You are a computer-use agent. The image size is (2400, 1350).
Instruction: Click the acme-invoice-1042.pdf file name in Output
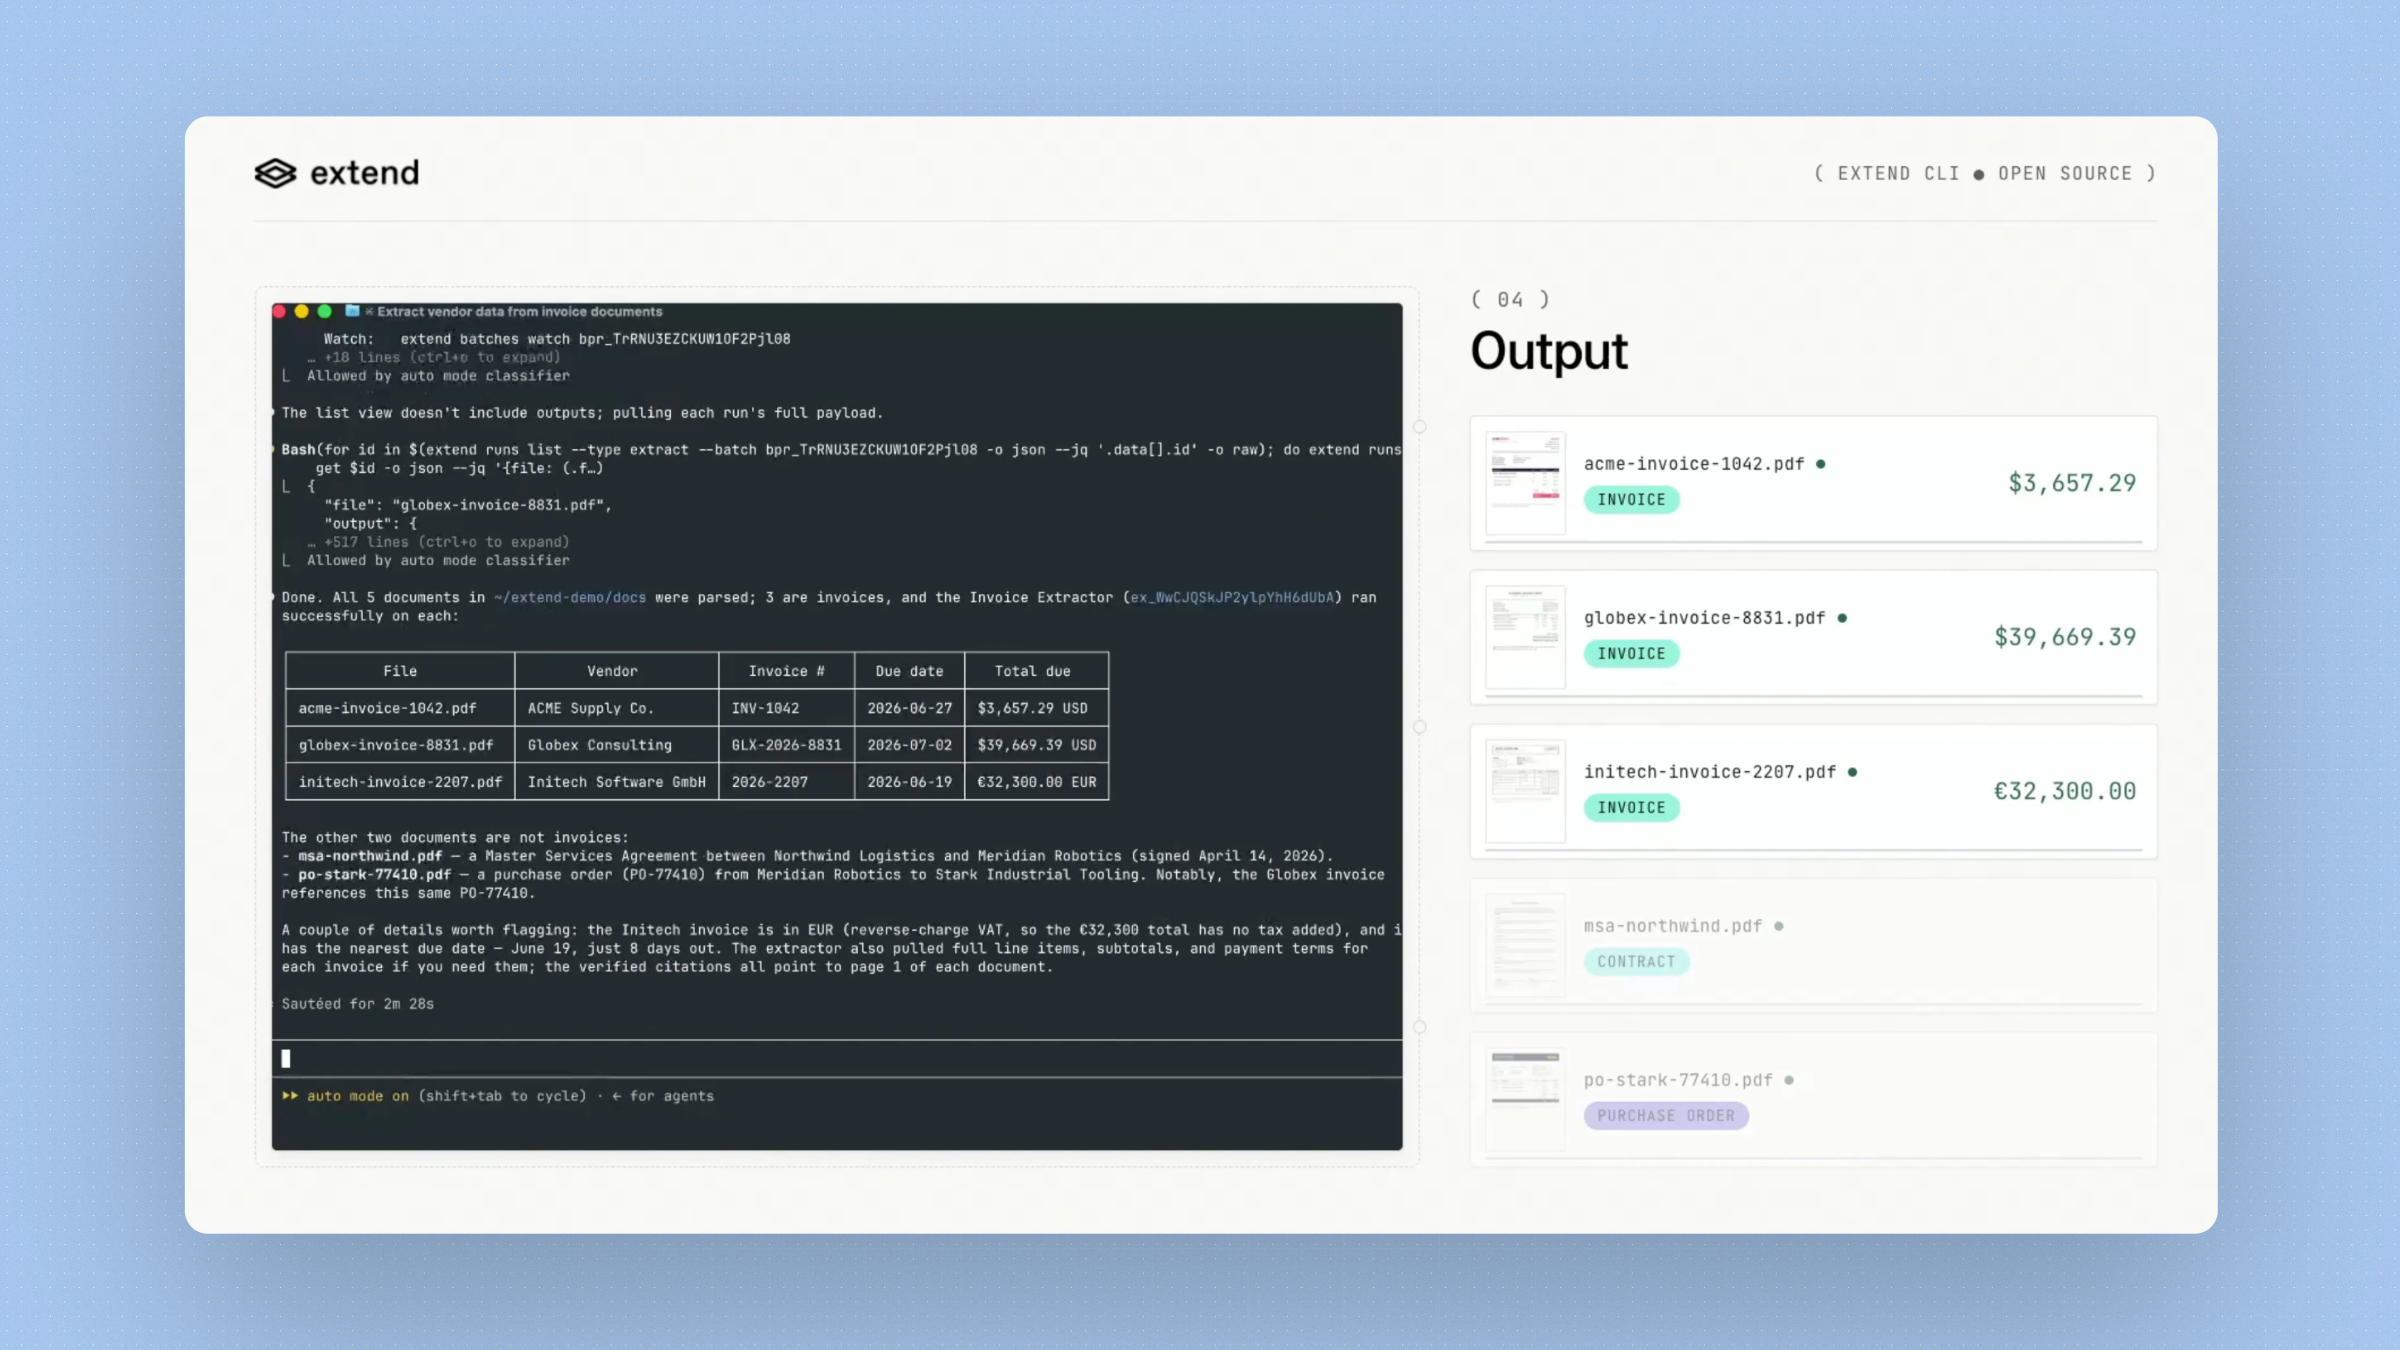pyautogui.click(x=1694, y=464)
